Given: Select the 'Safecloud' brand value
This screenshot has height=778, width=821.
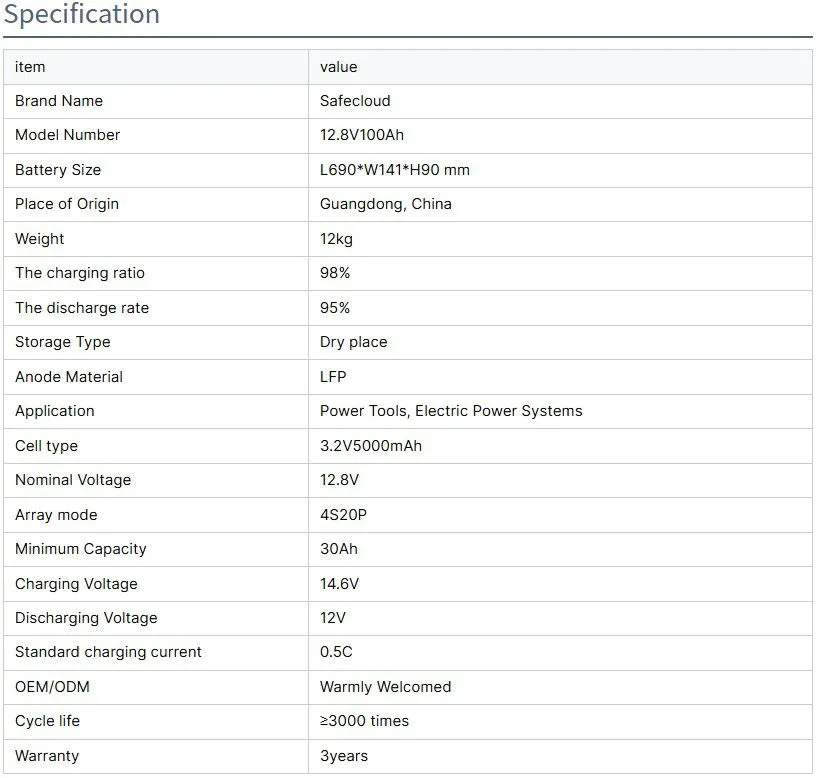Looking at the screenshot, I should [355, 101].
